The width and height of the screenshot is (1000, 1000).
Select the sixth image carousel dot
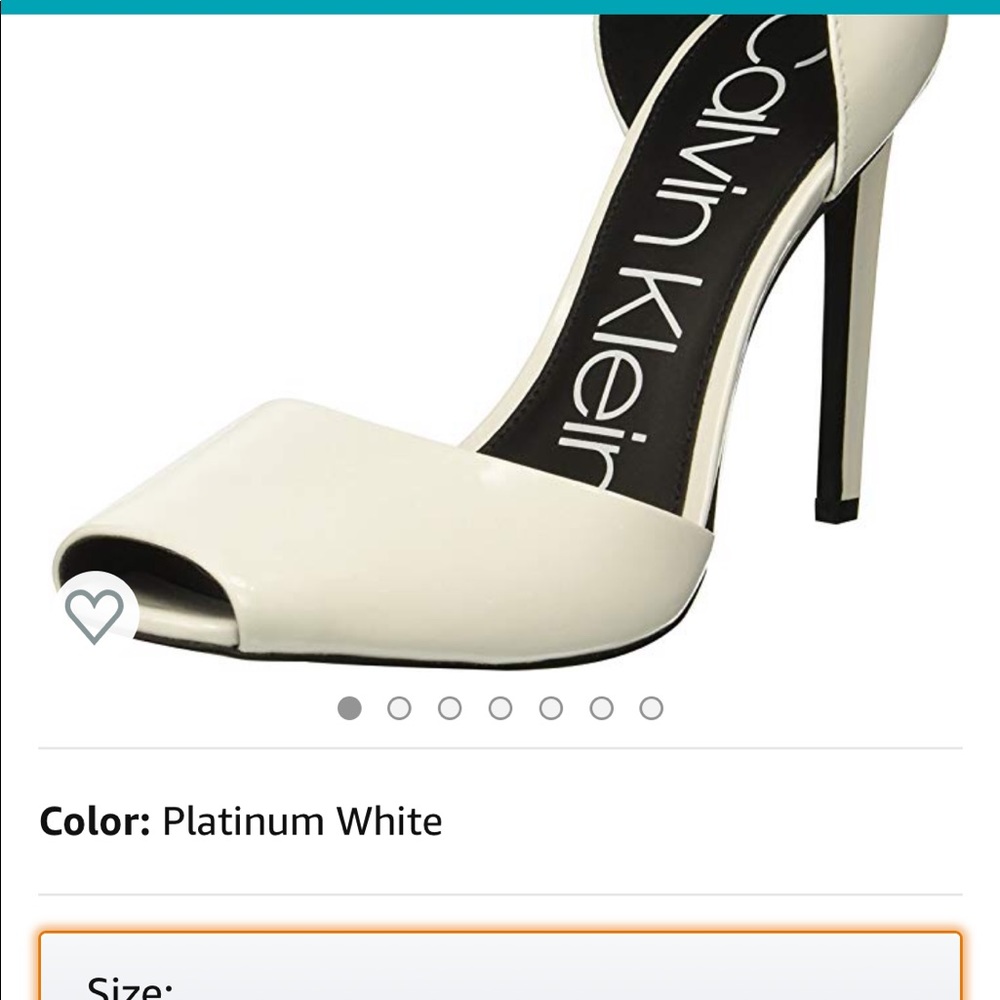click(x=597, y=707)
